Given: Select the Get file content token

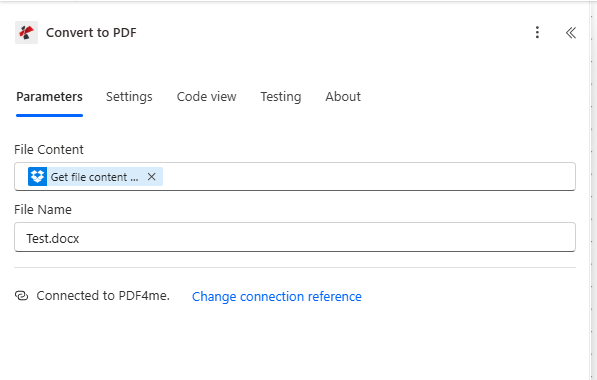Looking at the screenshot, I should click(x=94, y=177).
